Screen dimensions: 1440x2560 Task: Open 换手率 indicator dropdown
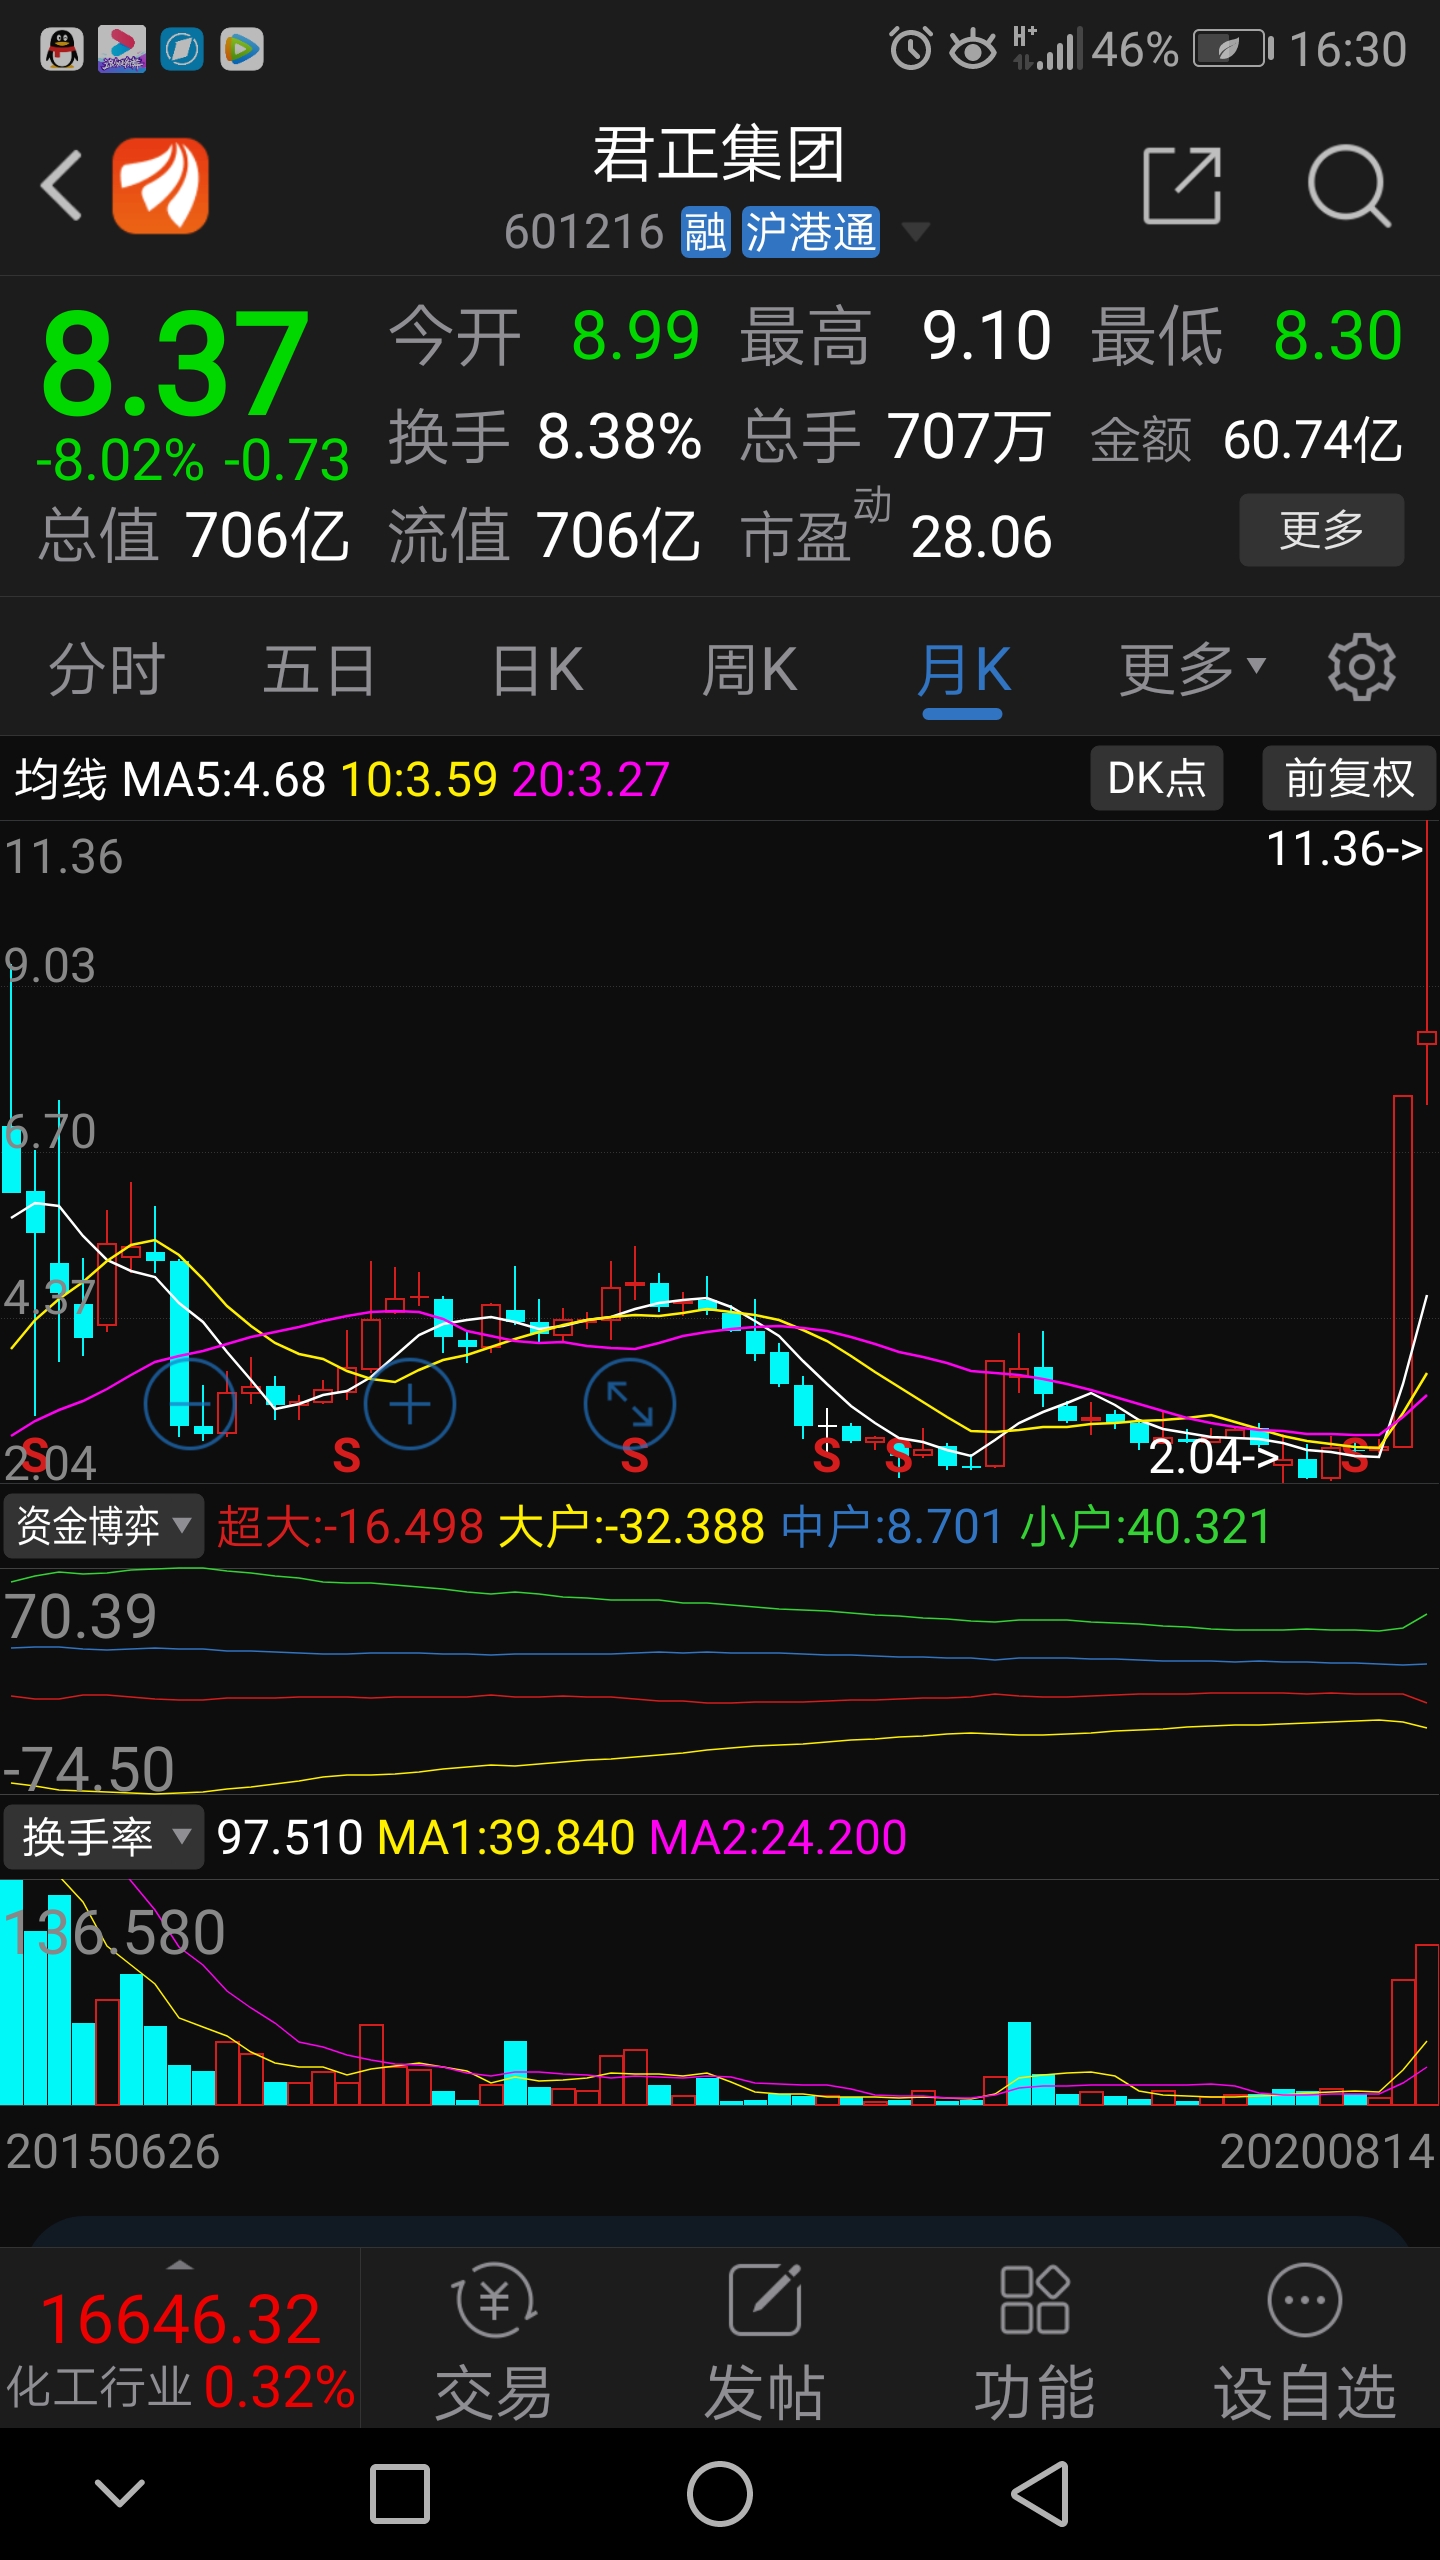pyautogui.click(x=103, y=1837)
